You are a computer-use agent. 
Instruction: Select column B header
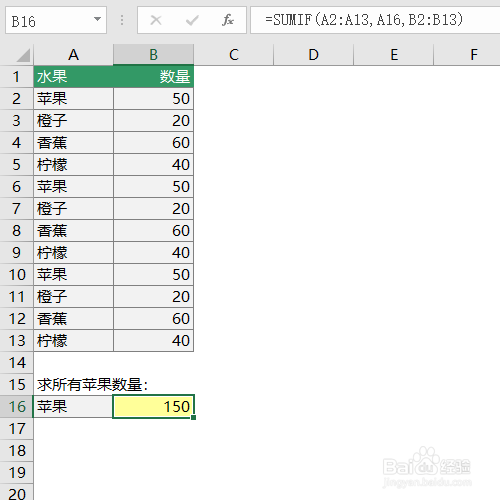(153, 55)
